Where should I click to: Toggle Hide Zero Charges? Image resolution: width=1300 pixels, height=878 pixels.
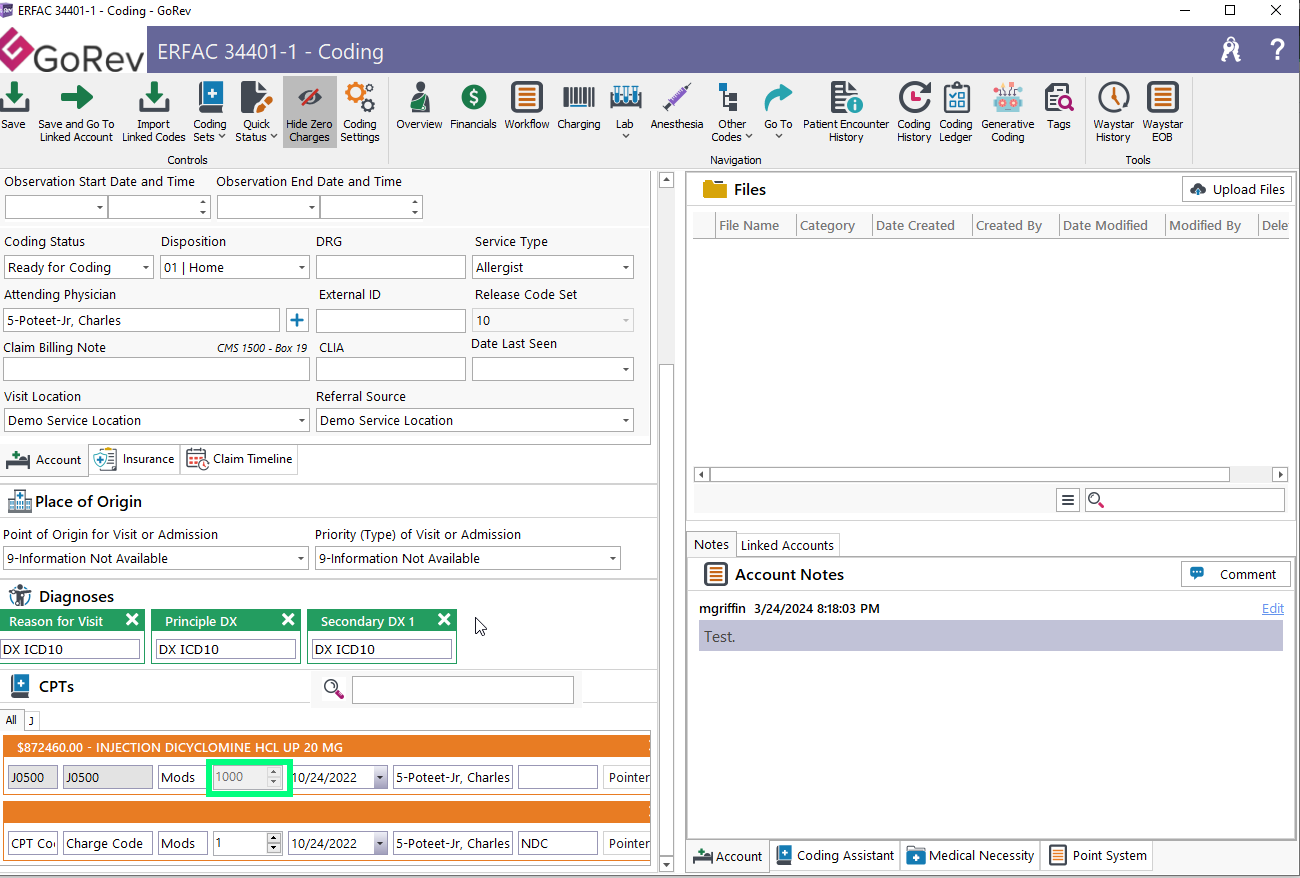[309, 112]
